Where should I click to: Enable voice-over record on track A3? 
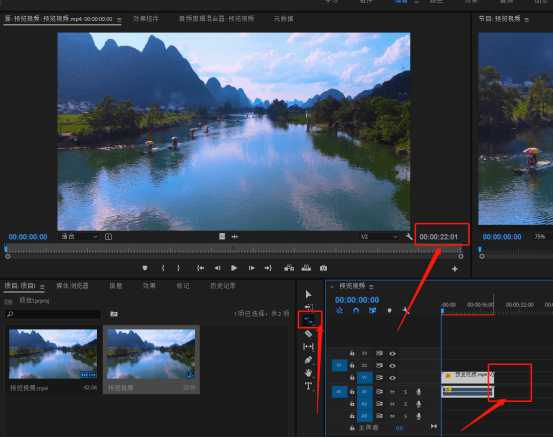pyautogui.click(x=418, y=416)
